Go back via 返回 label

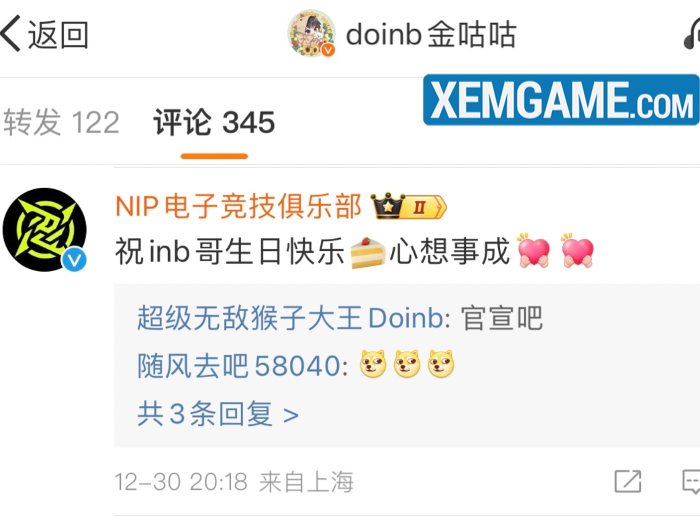tap(58, 35)
